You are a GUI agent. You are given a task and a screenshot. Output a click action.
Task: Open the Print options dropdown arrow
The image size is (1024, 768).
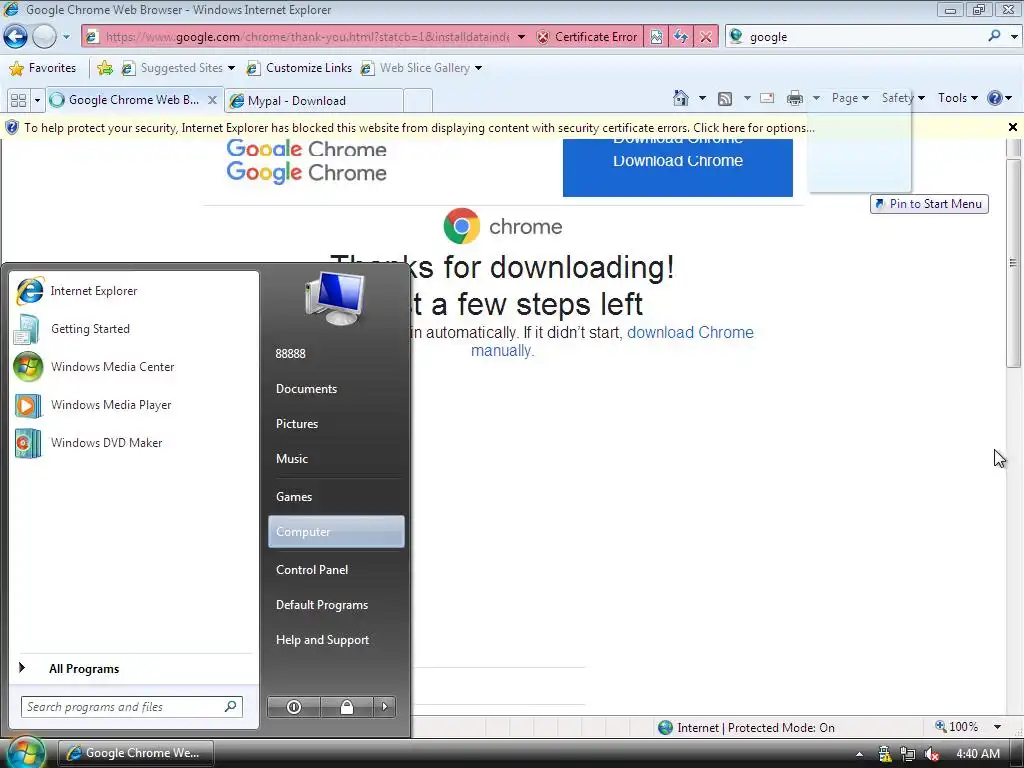[x=816, y=99]
